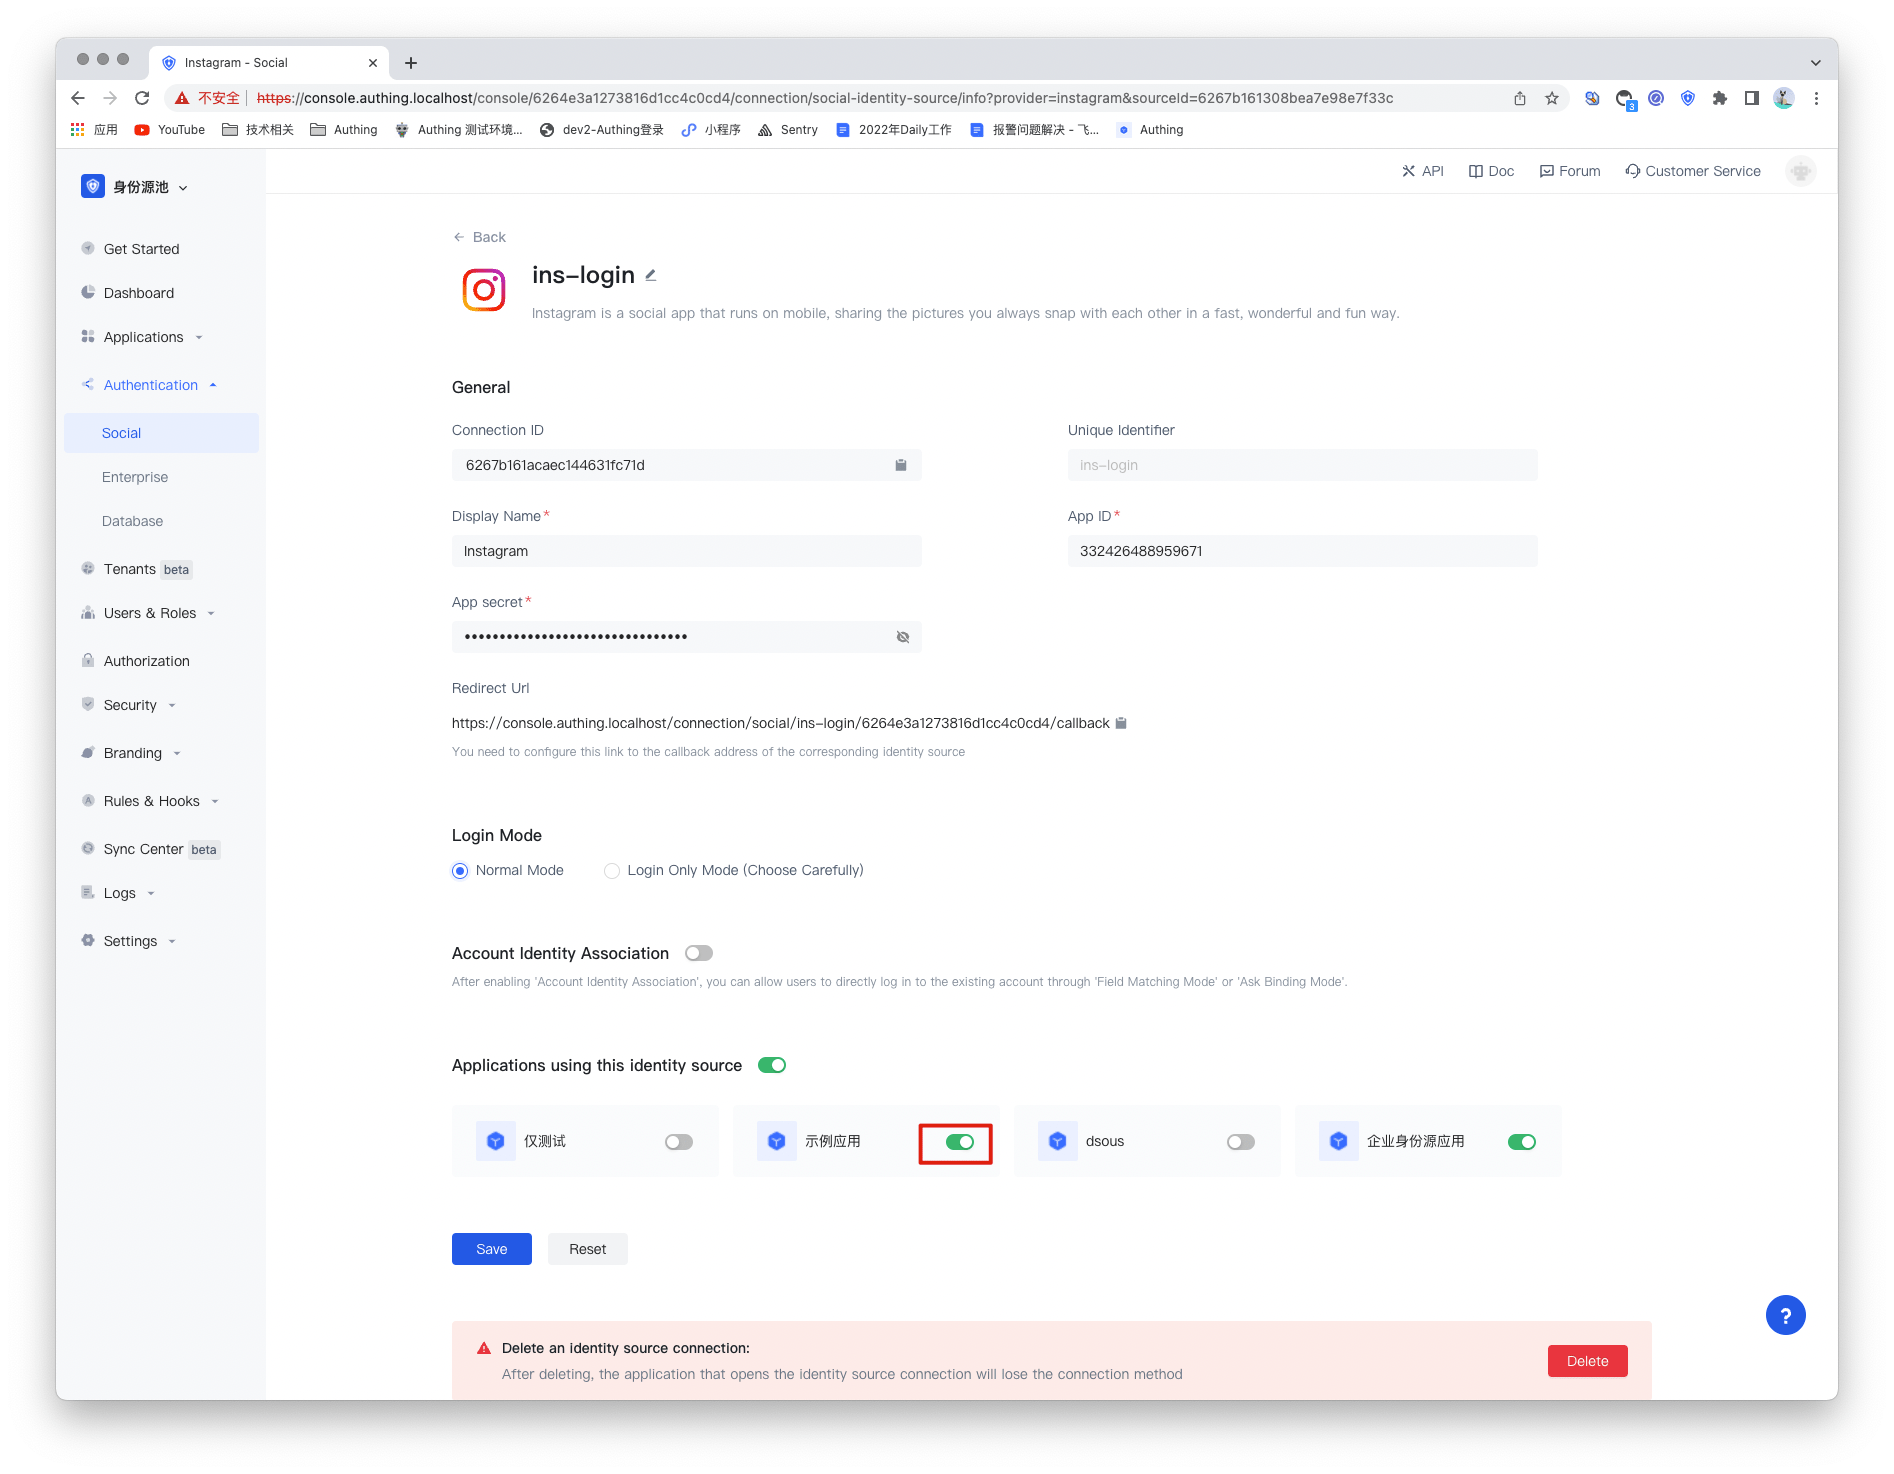The width and height of the screenshot is (1894, 1474).
Task: Open the user avatar in top bar
Action: [x=1800, y=171]
